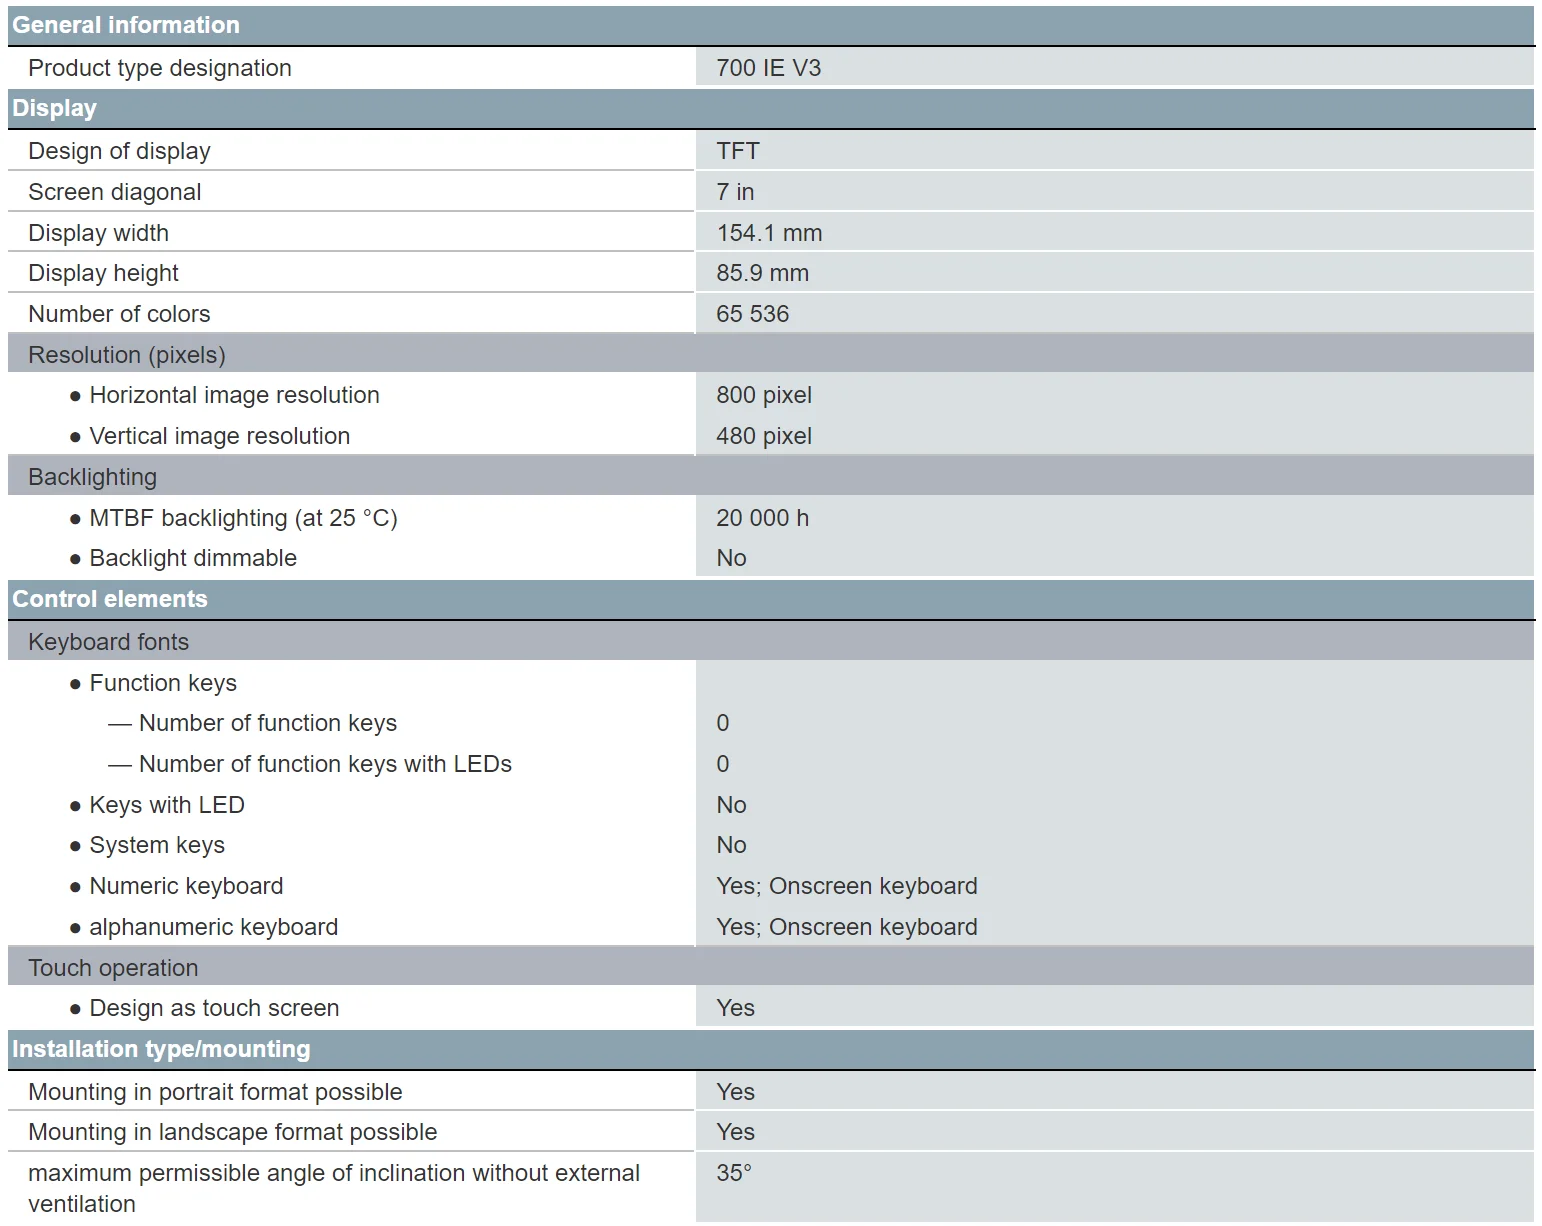Select the 65 536 number of colors value
Screen dimensions: 1542x1226
[x=752, y=314]
